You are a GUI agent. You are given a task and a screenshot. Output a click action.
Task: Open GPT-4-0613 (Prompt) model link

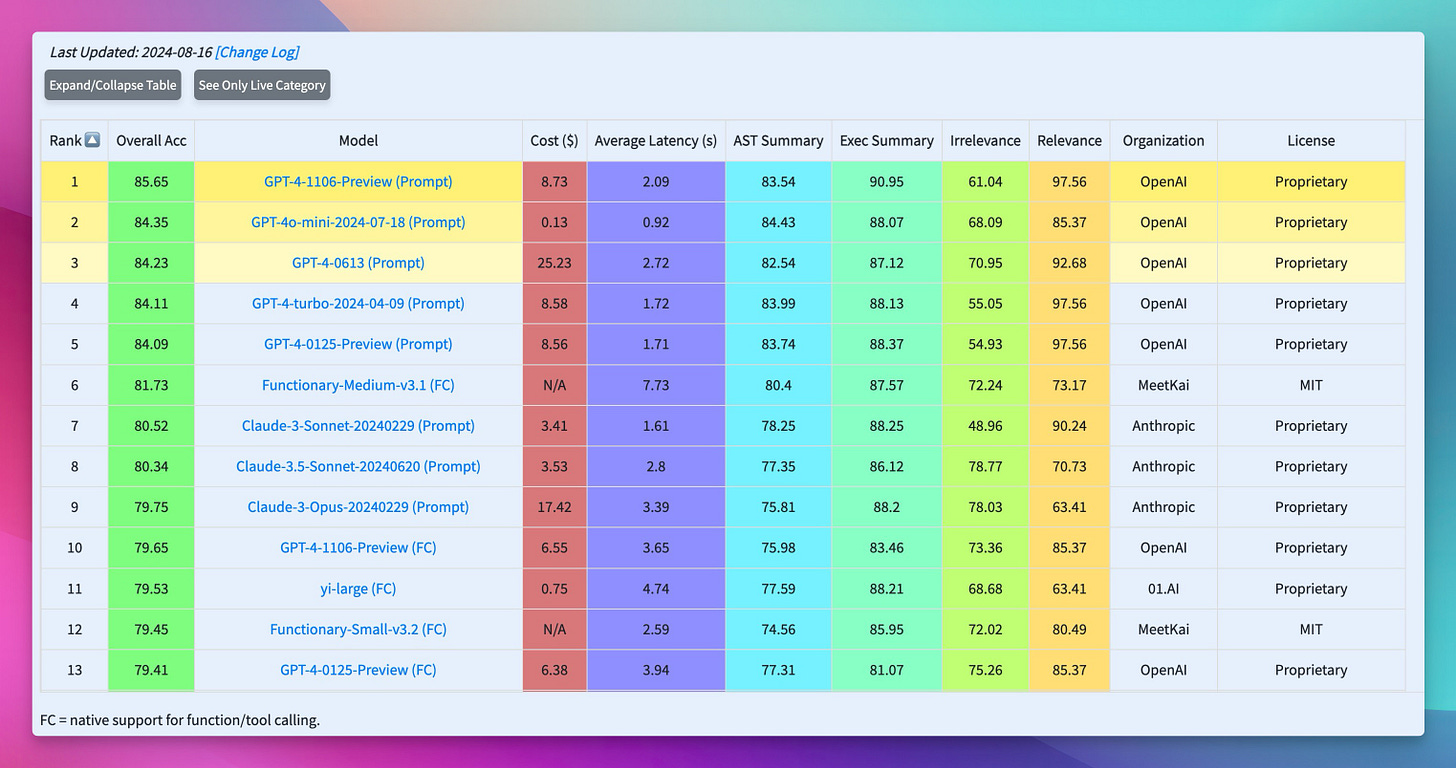click(358, 263)
